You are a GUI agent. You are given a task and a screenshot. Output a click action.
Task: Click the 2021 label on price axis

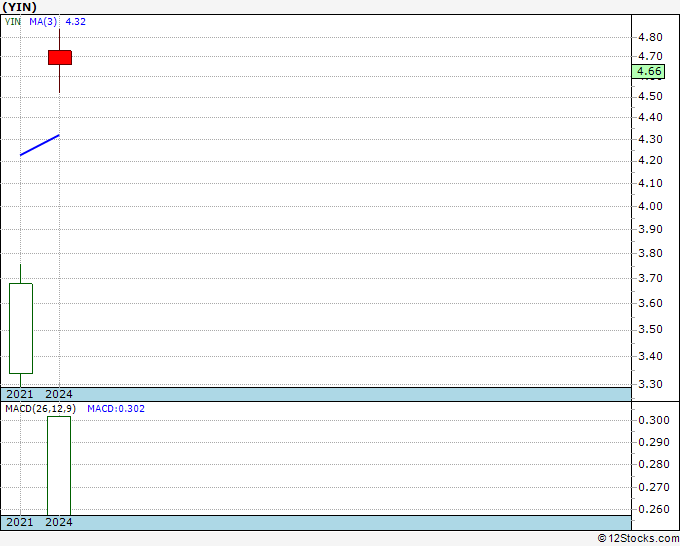[x=20, y=394]
